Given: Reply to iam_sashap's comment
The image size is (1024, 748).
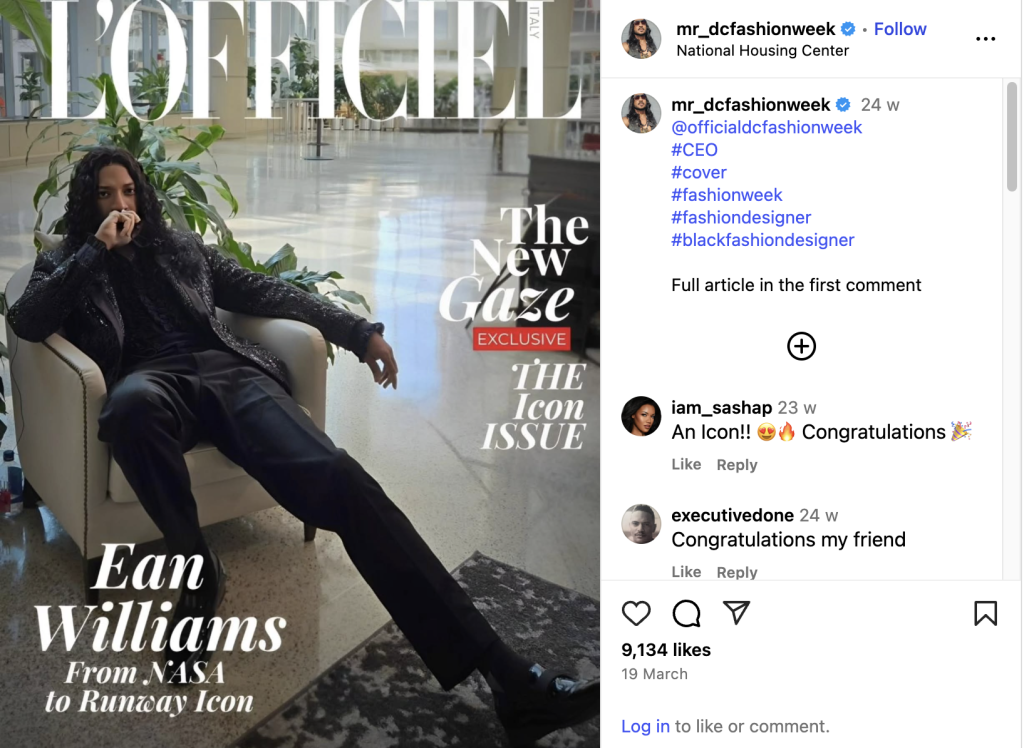Looking at the screenshot, I should pos(737,464).
